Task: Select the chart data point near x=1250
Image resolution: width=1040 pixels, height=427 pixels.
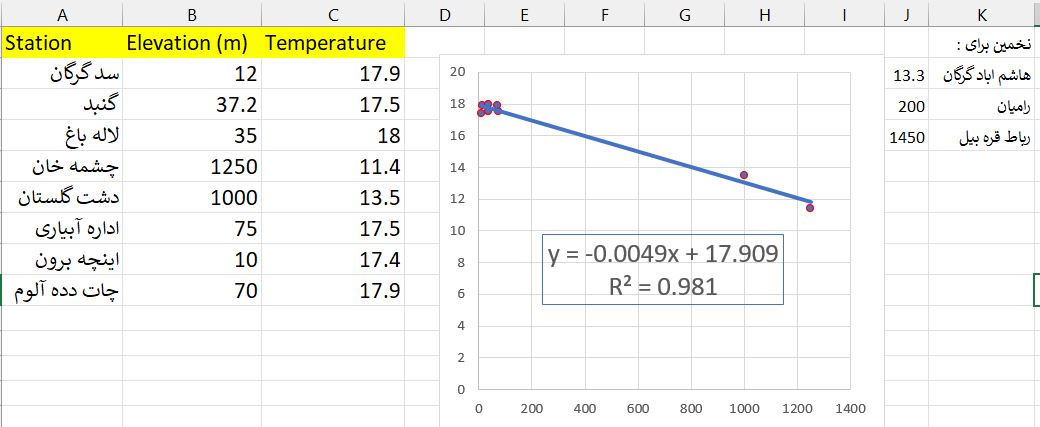Action: (x=810, y=208)
